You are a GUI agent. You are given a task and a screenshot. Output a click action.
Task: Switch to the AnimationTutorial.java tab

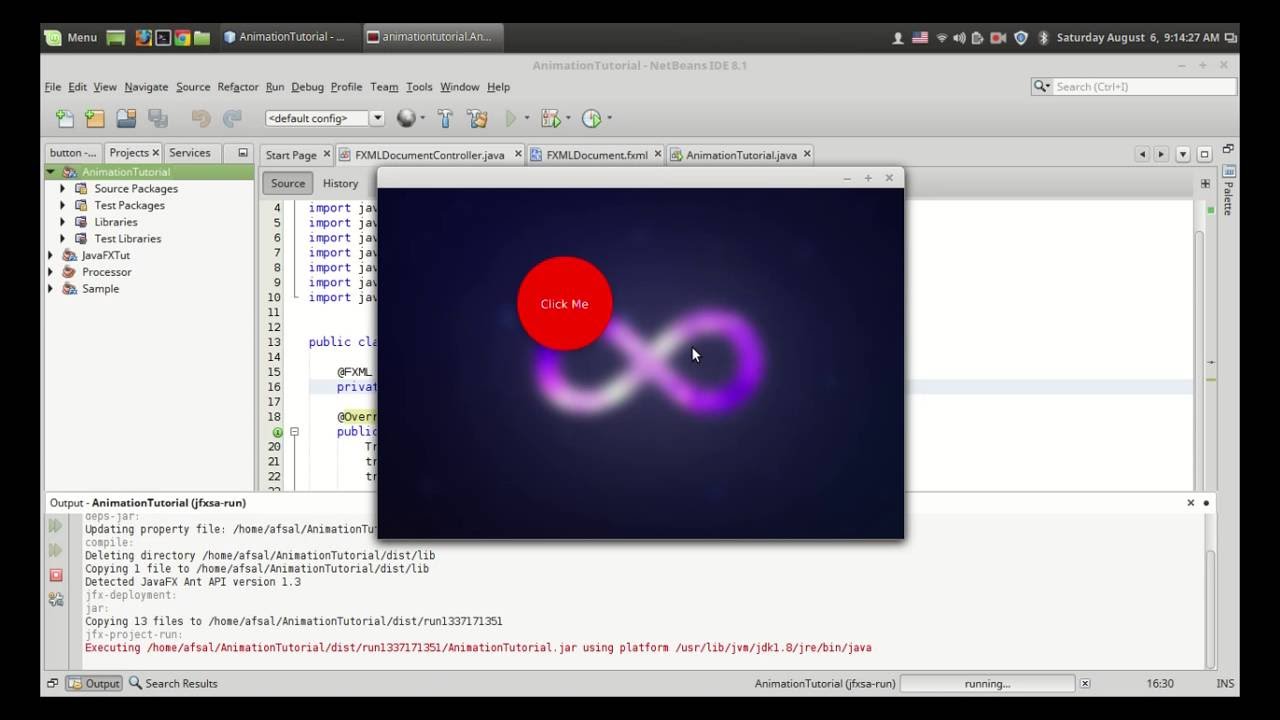click(741, 155)
